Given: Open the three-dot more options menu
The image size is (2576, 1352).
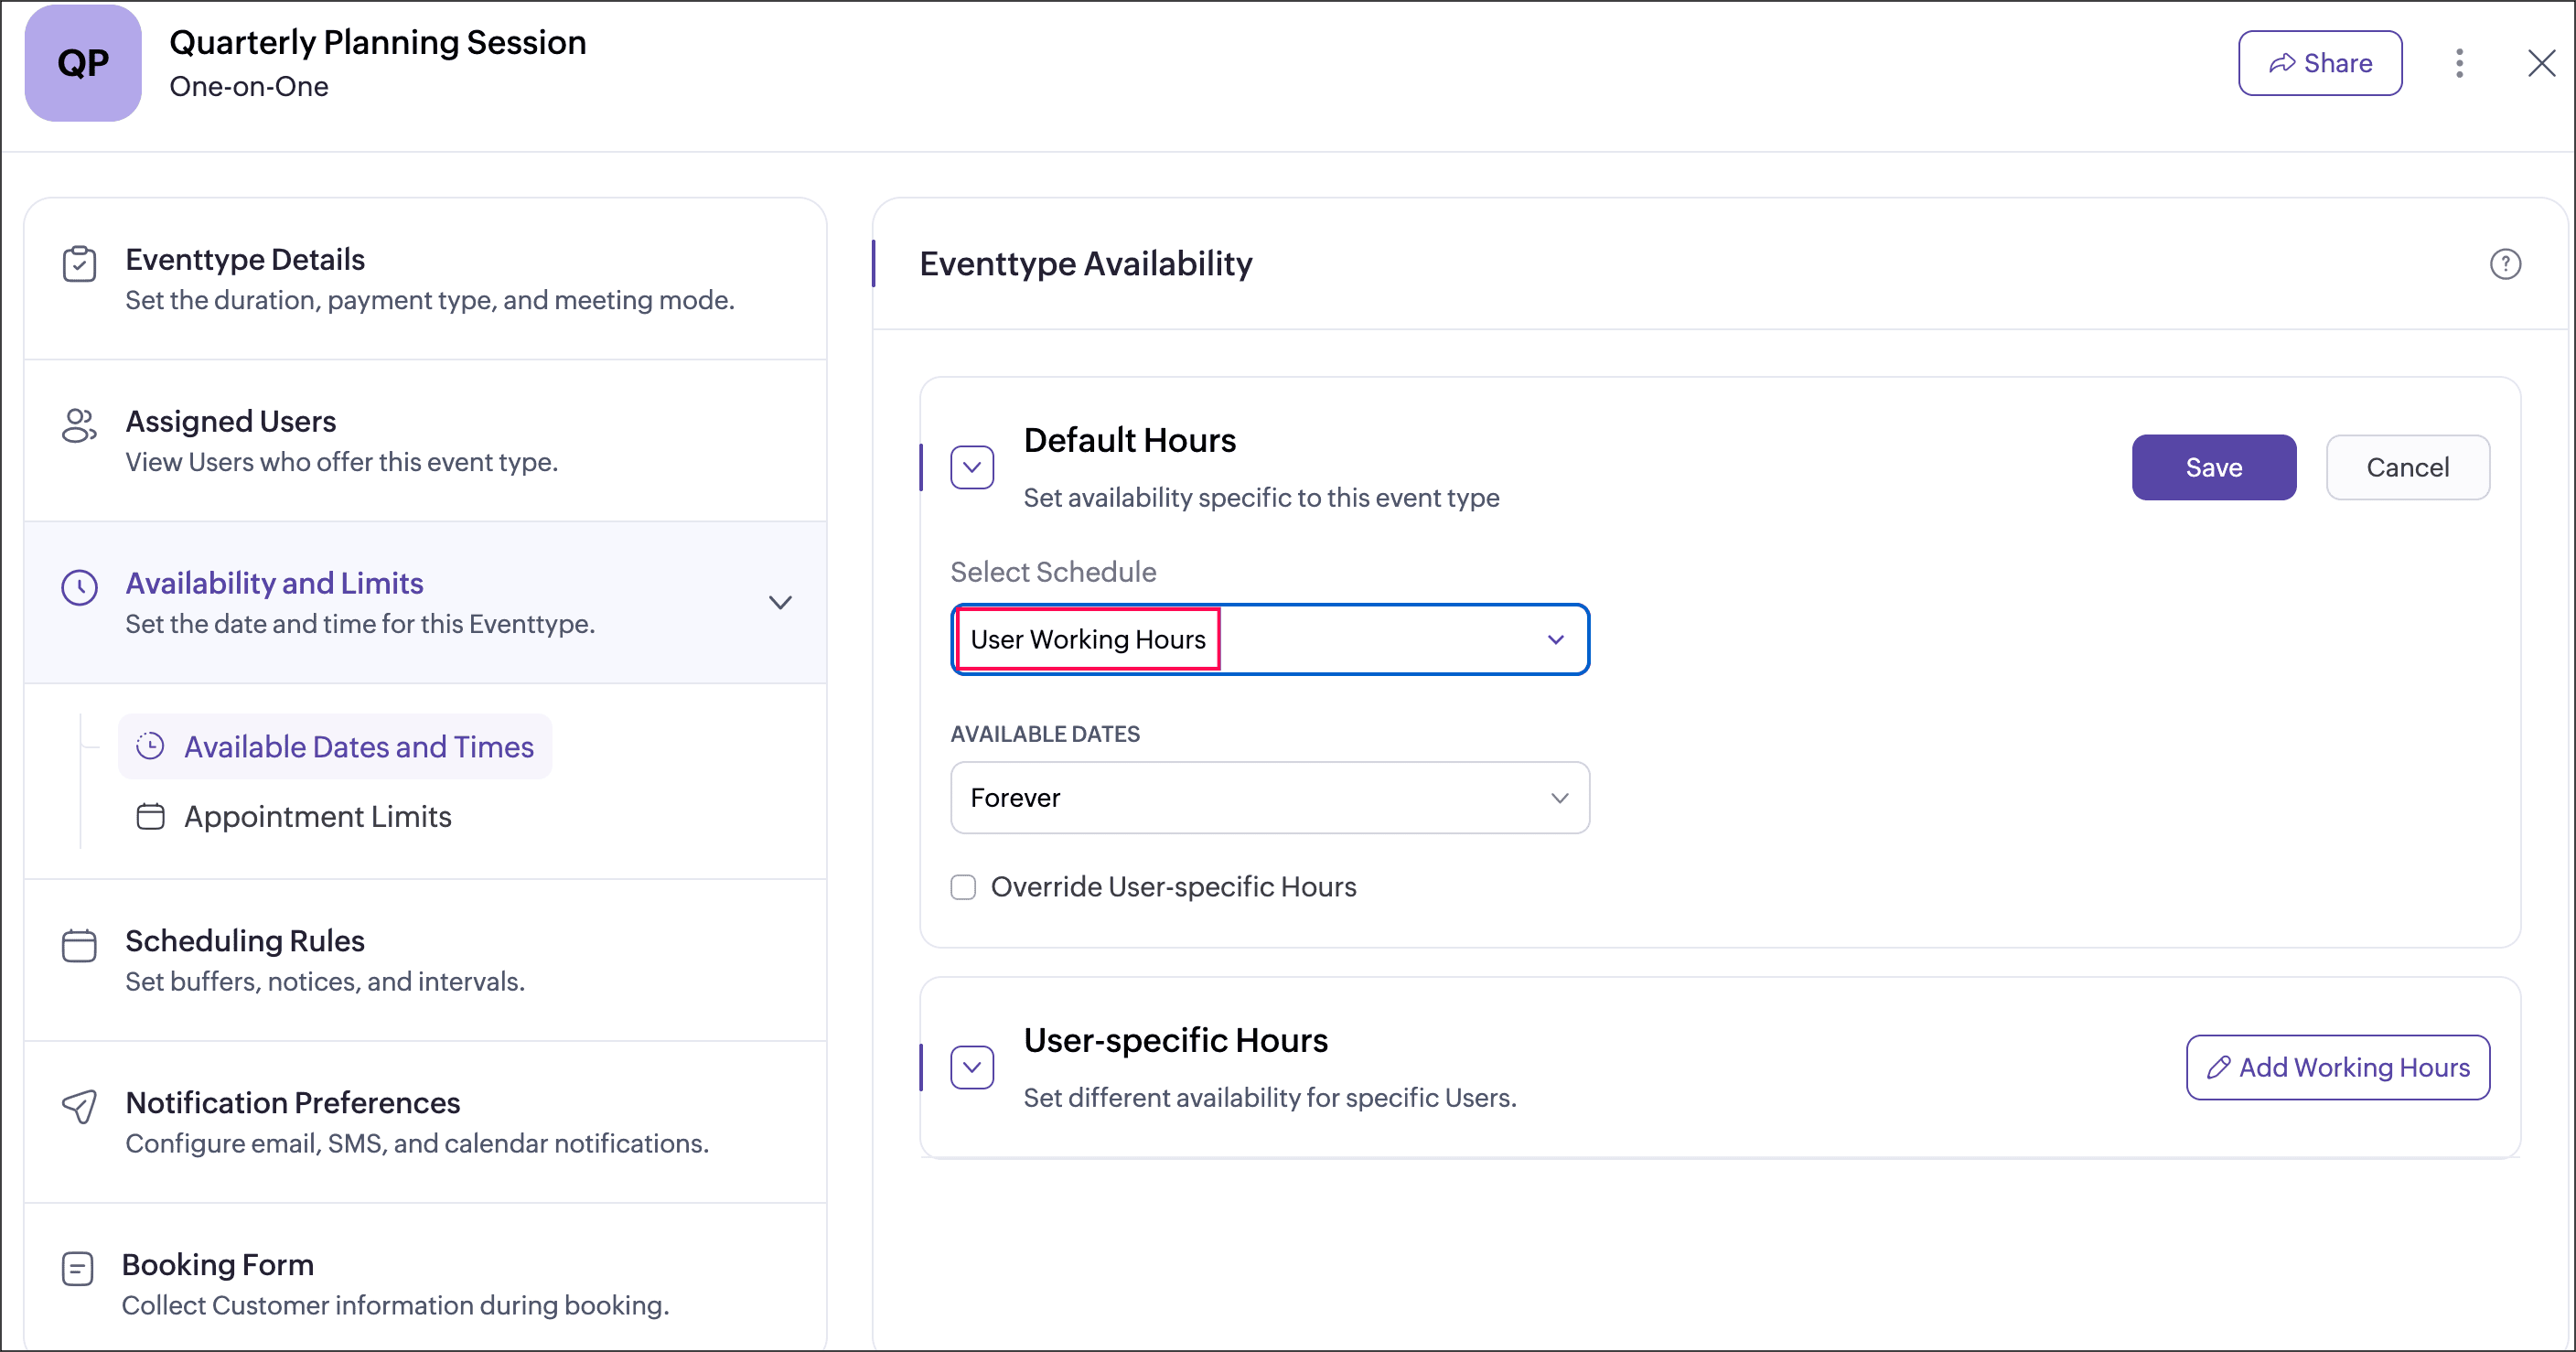Looking at the screenshot, I should (2459, 63).
